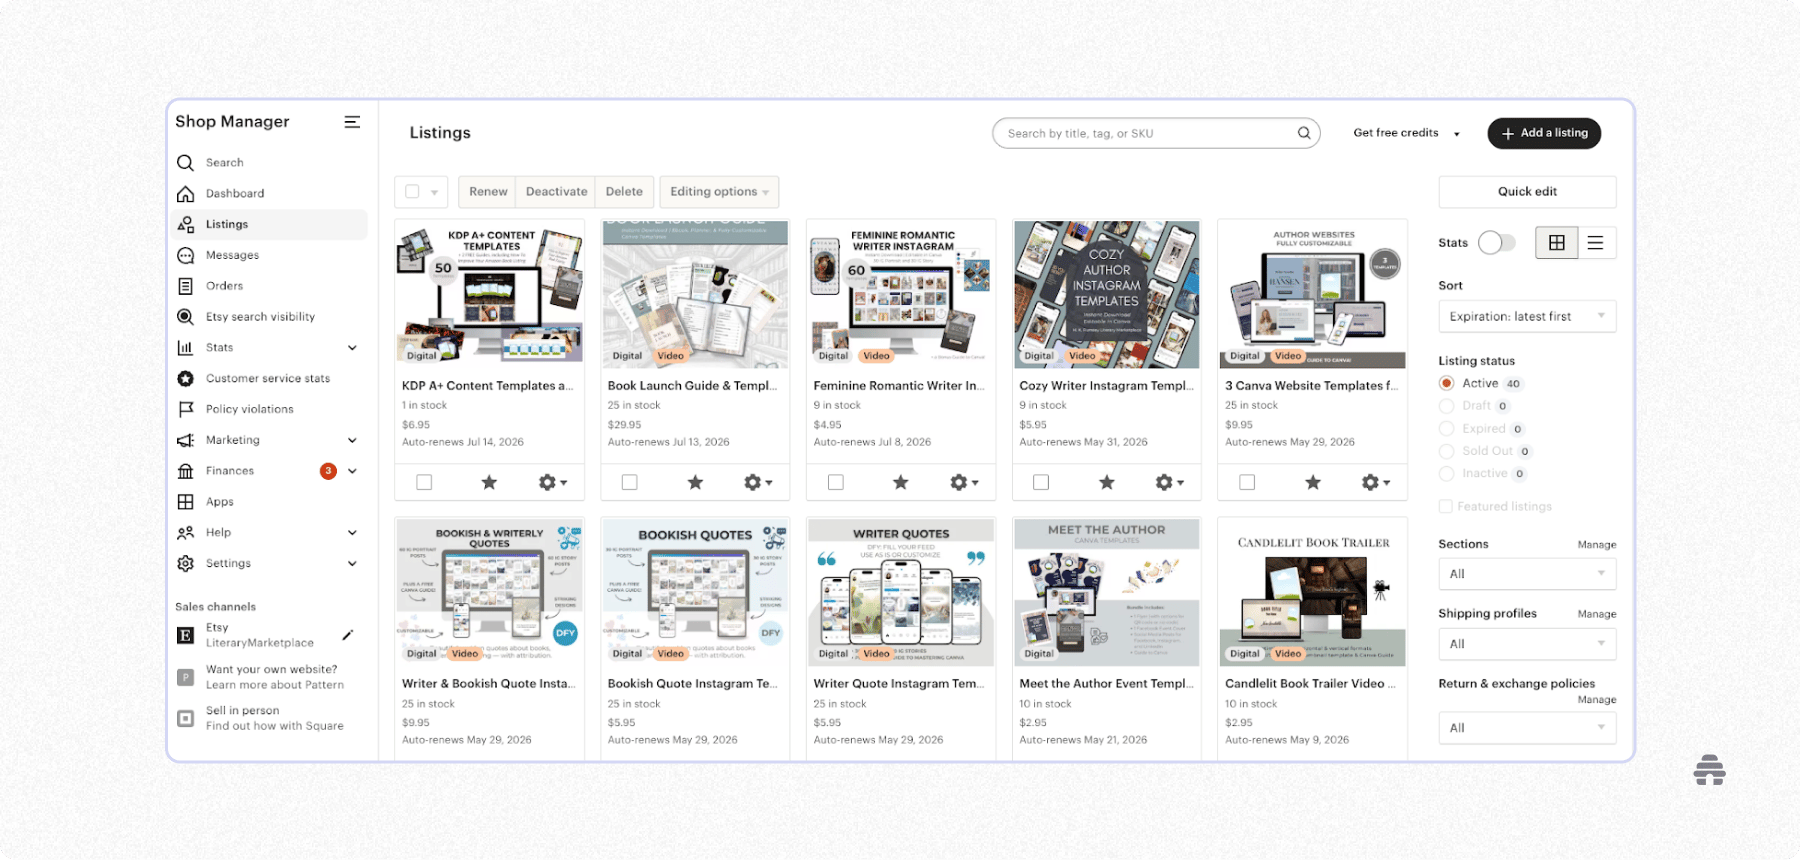Feature the KDP A+ Content Templates listing star
Image resolution: width=1800 pixels, height=860 pixels.
click(x=489, y=483)
